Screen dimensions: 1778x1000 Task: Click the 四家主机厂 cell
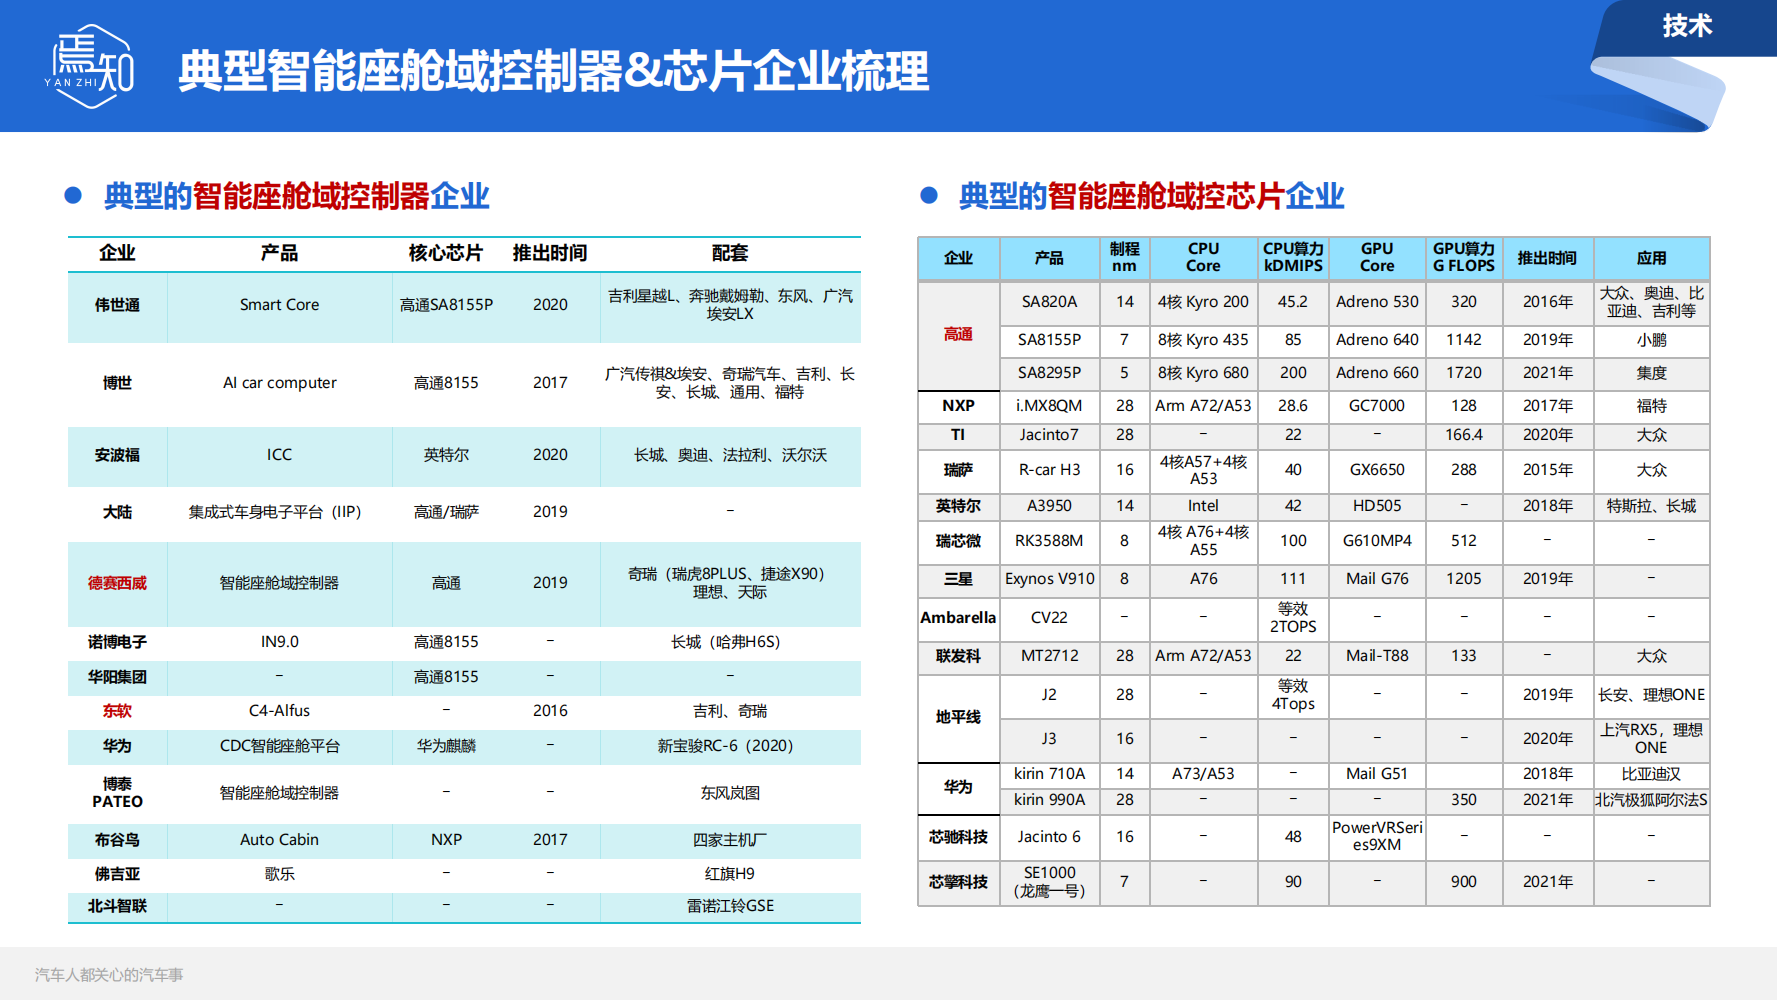(x=730, y=840)
